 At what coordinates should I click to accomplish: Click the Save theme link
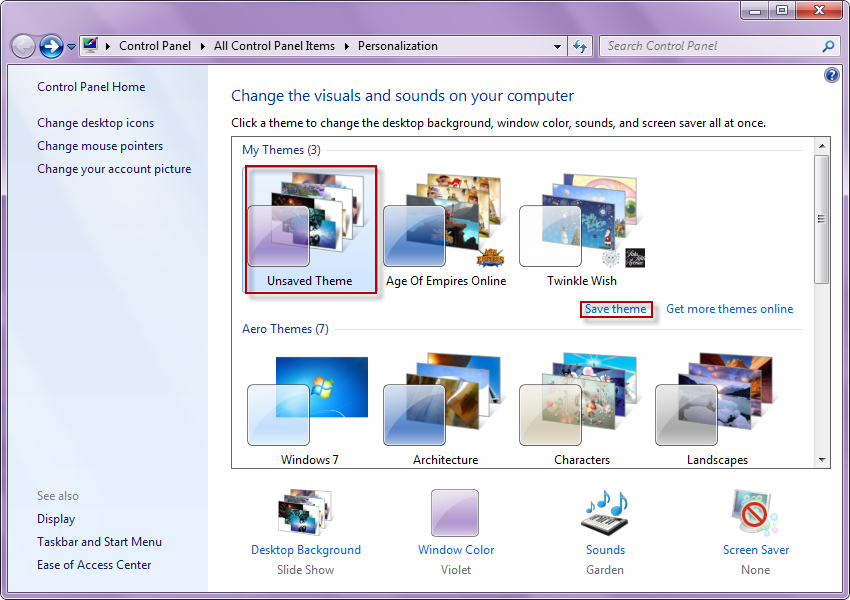click(x=615, y=309)
